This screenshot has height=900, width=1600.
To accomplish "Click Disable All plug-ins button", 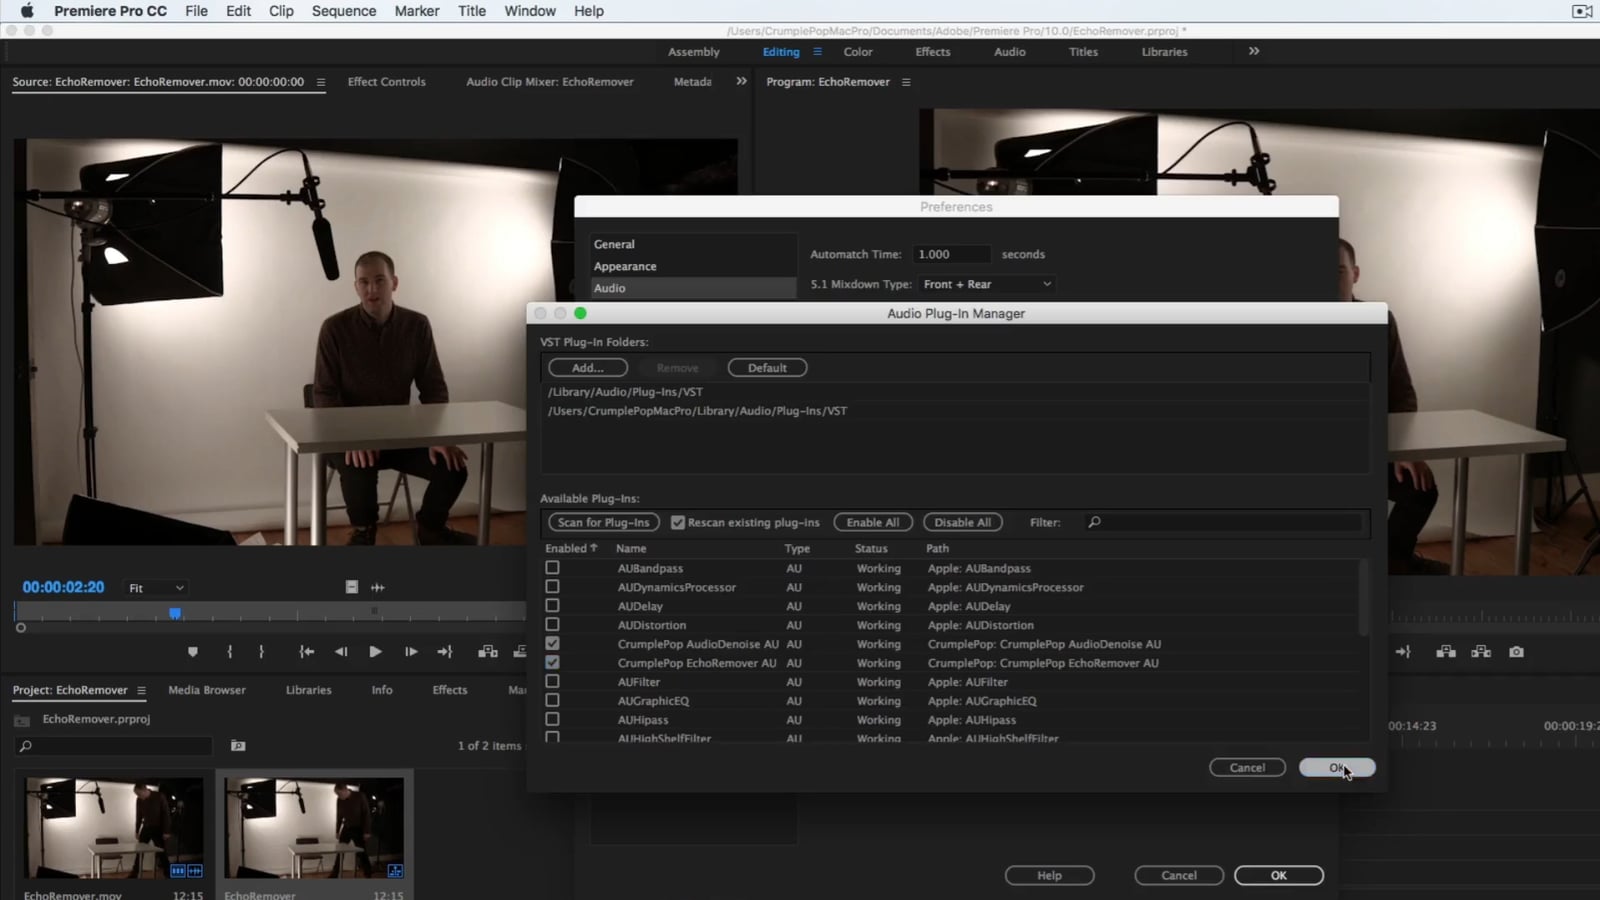I will coord(962,523).
